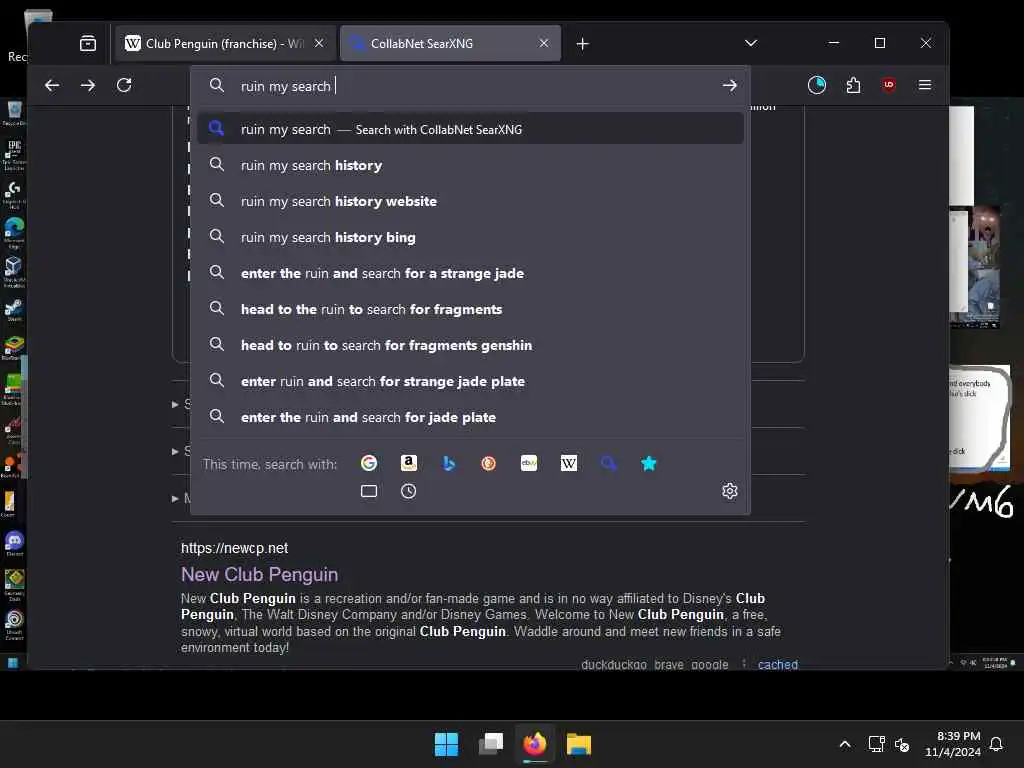Click the https://newcp.net URL
The height and width of the screenshot is (768, 1024).
pyautogui.click(x=234, y=548)
